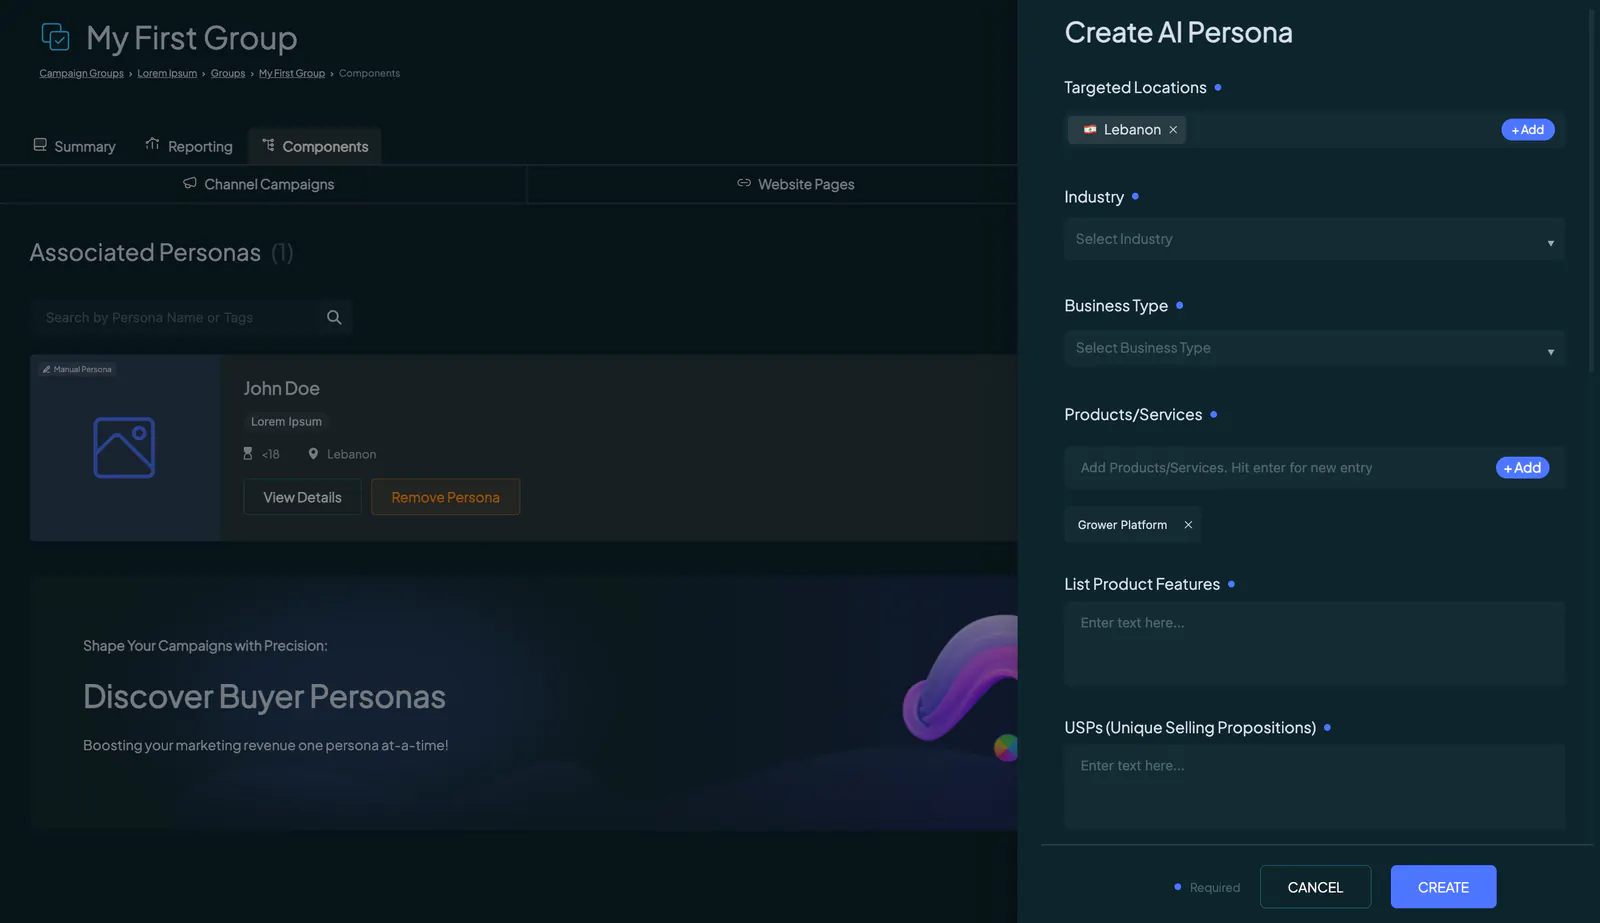
Task: Open the Select Industry dropdown
Action: [x=1314, y=239]
